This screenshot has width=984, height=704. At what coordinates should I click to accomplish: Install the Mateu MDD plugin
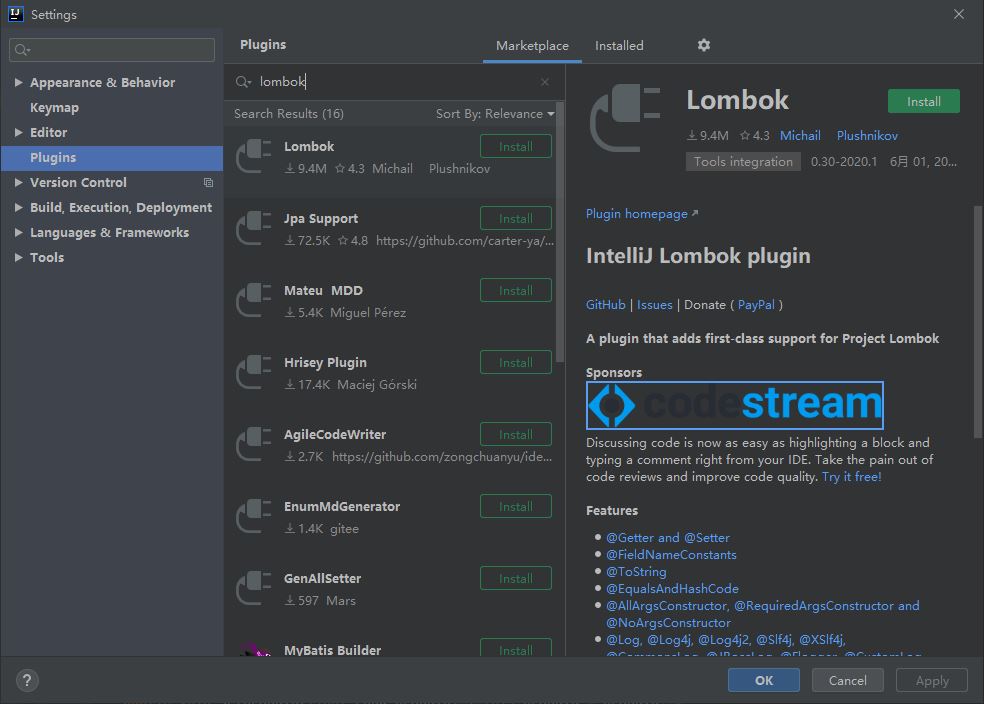[516, 291]
